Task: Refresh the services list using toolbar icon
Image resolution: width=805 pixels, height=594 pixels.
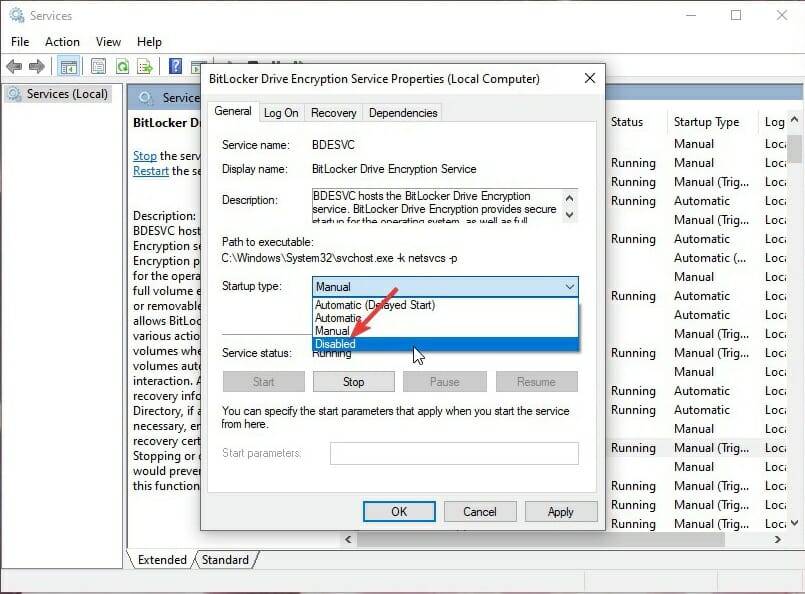Action: (x=121, y=65)
